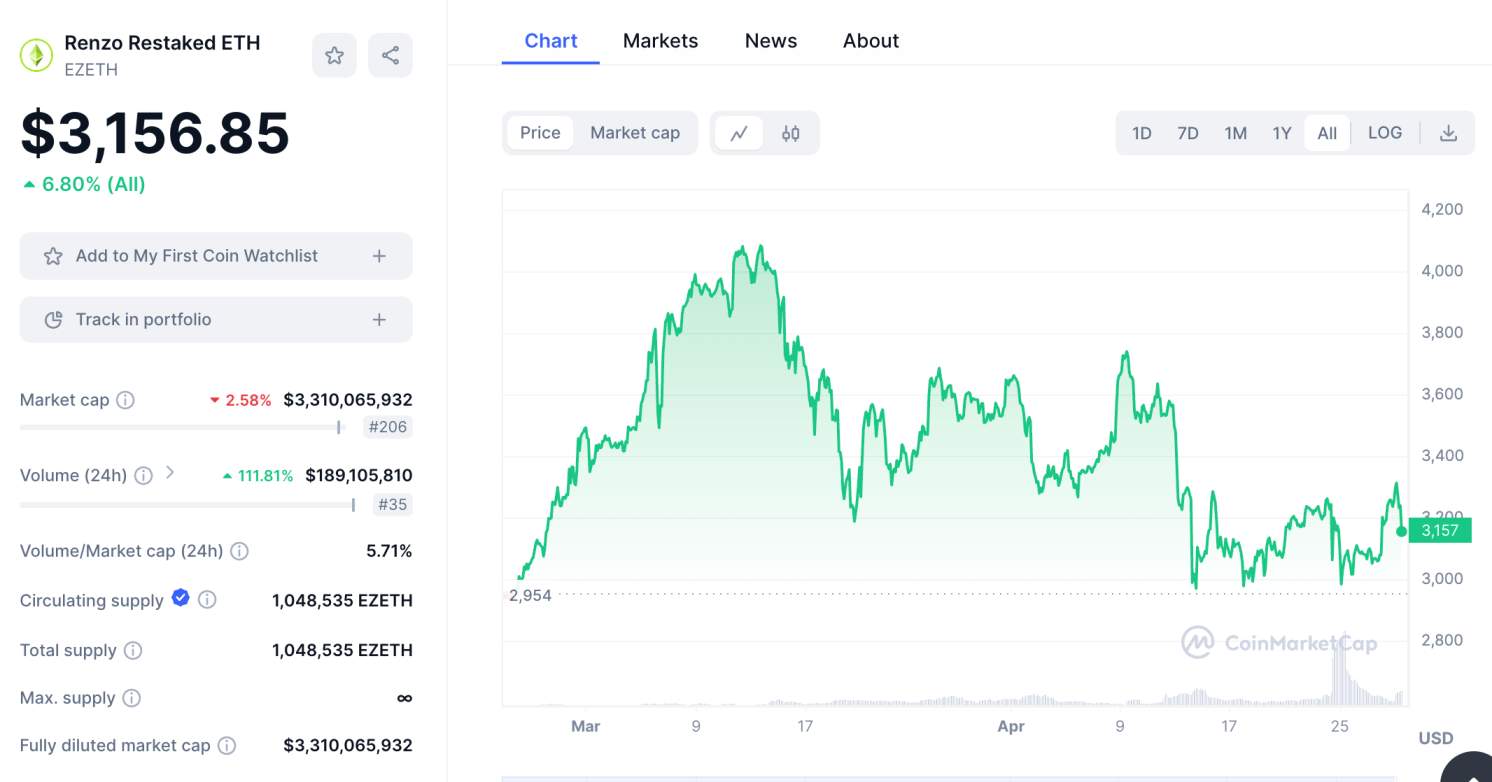The image size is (1492, 782).
Task: Click the USD currency label
Action: click(x=1436, y=739)
